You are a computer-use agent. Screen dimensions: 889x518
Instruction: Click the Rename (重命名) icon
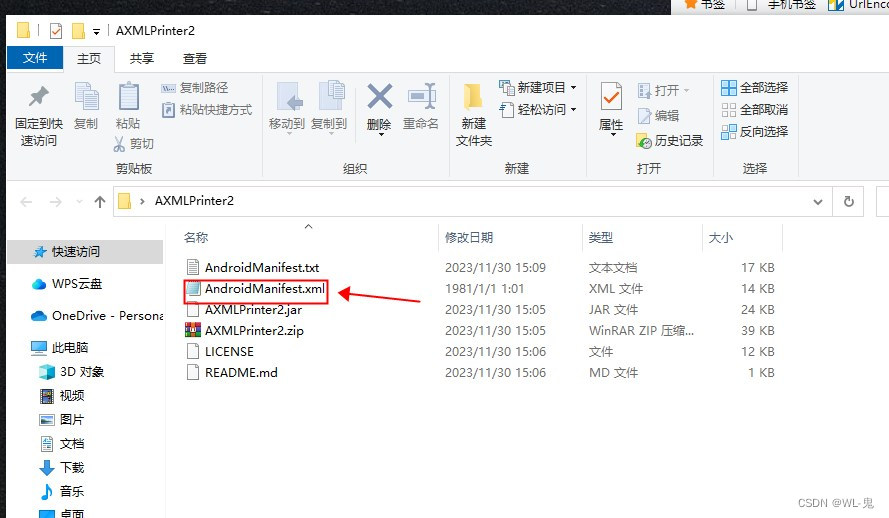click(x=422, y=96)
